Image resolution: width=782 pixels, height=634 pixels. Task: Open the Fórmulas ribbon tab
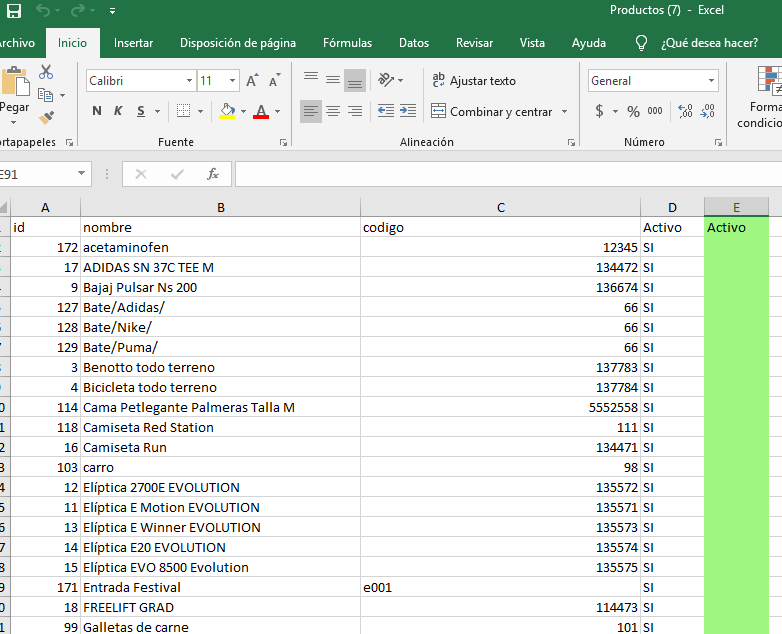[x=347, y=43]
